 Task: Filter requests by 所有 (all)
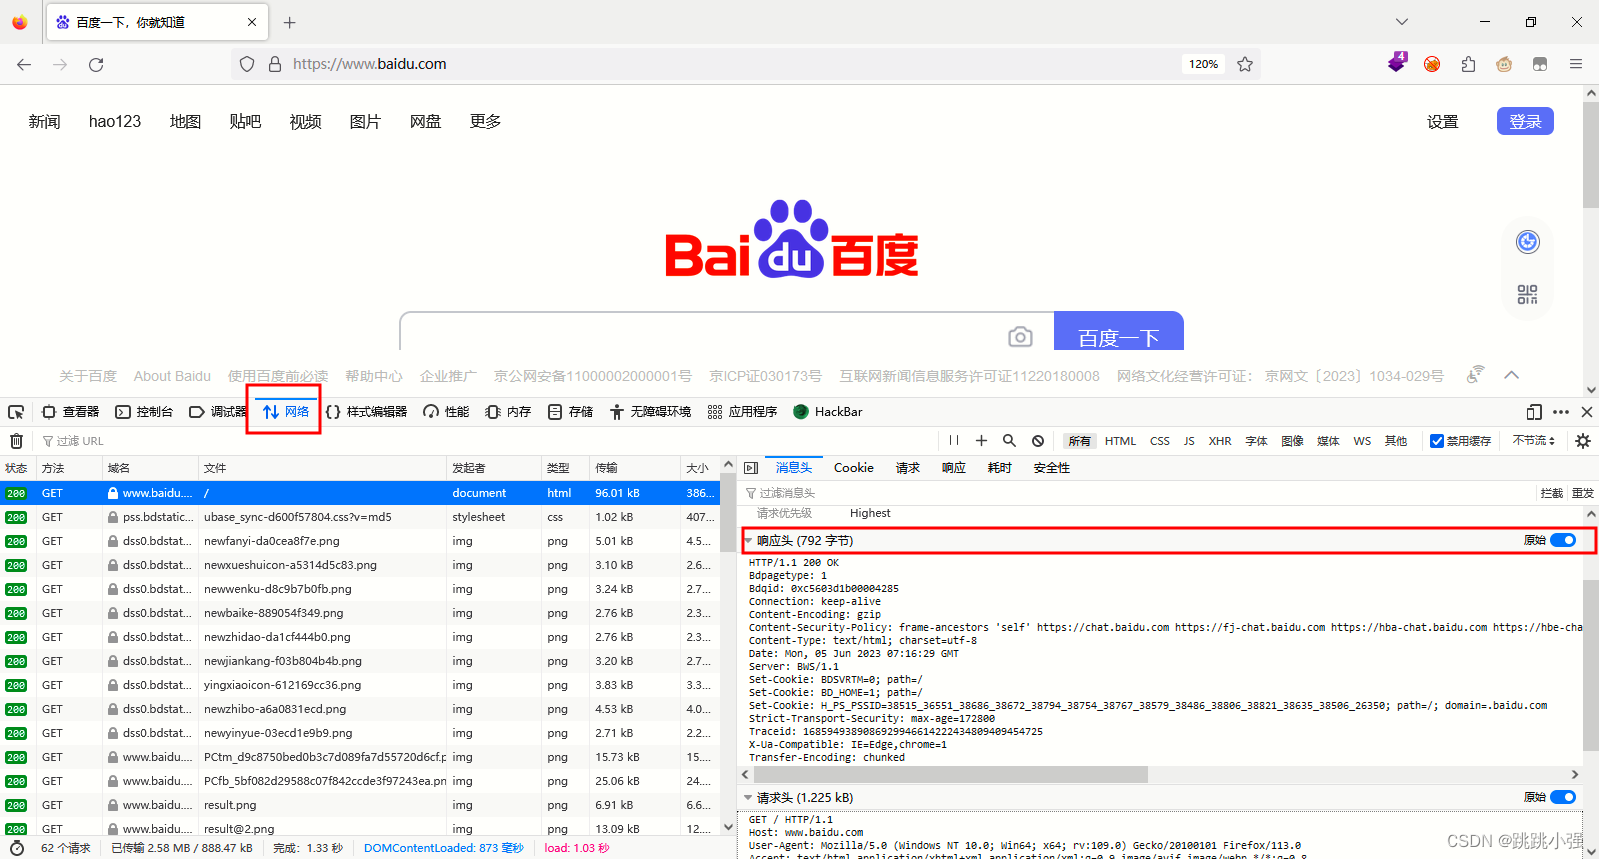click(x=1080, y=441)
